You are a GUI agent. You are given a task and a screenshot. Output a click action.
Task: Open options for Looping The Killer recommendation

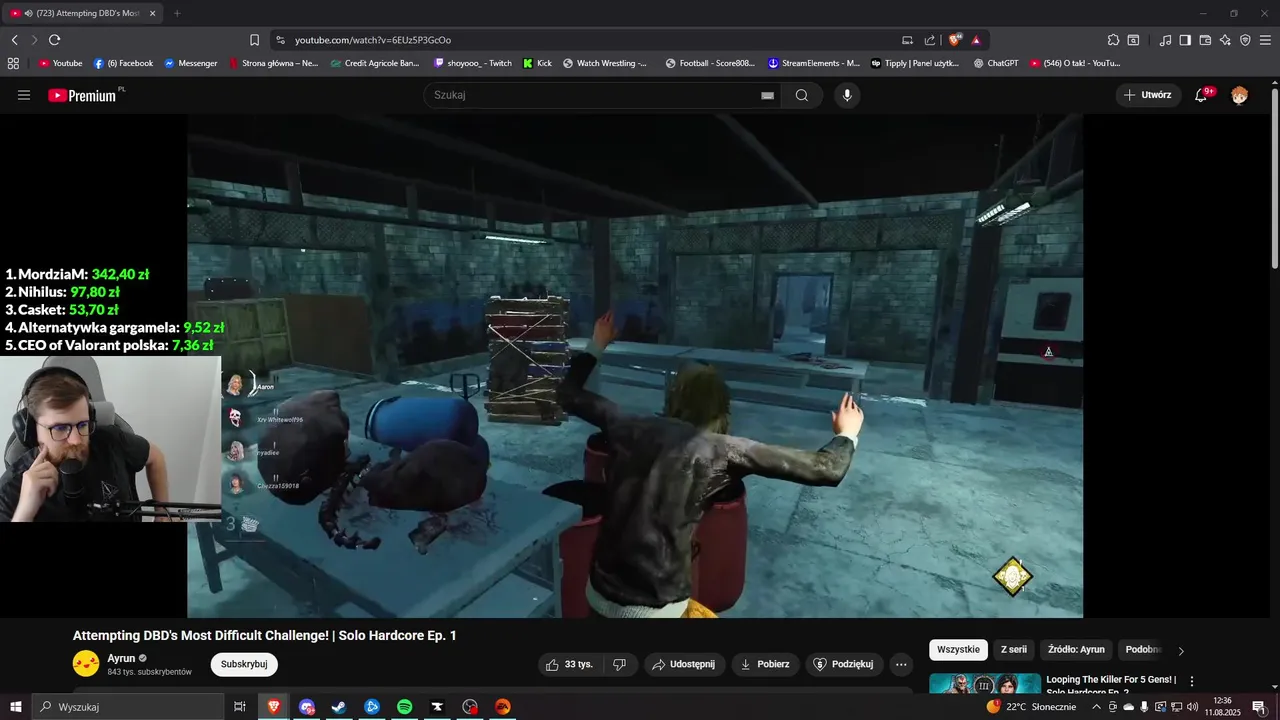click(x=1191, y=681)
